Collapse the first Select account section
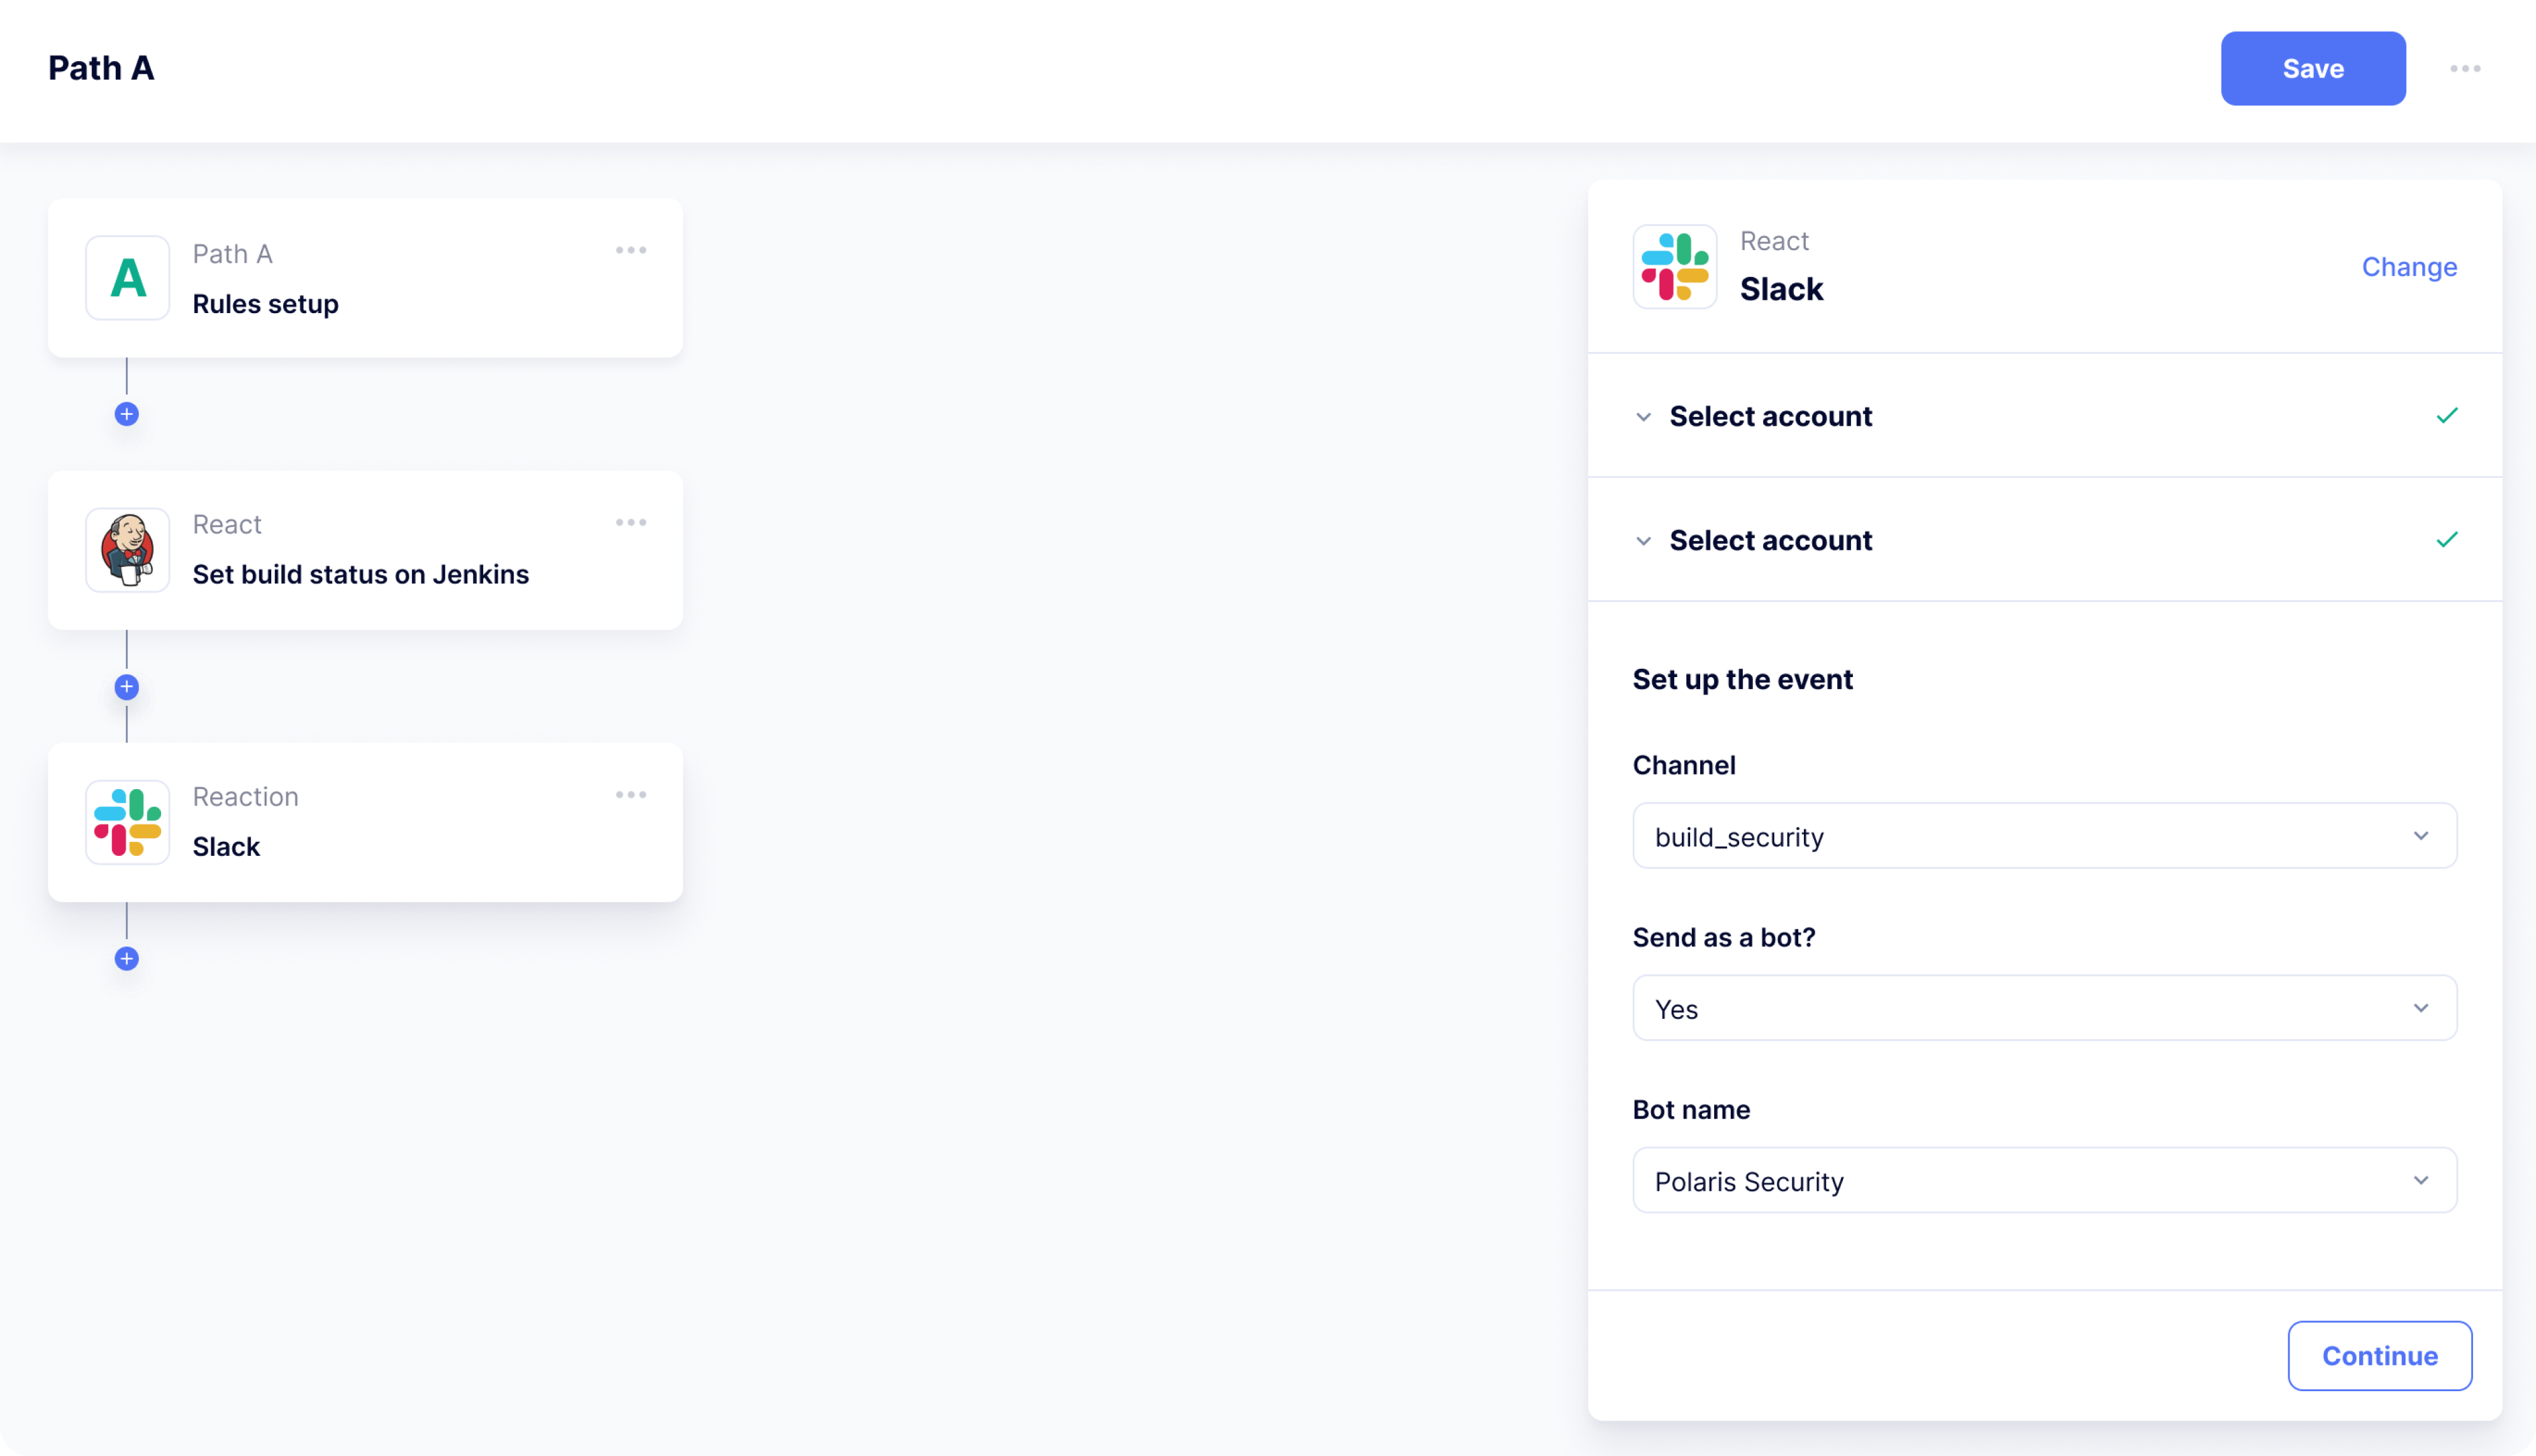 coord(1643,416)
